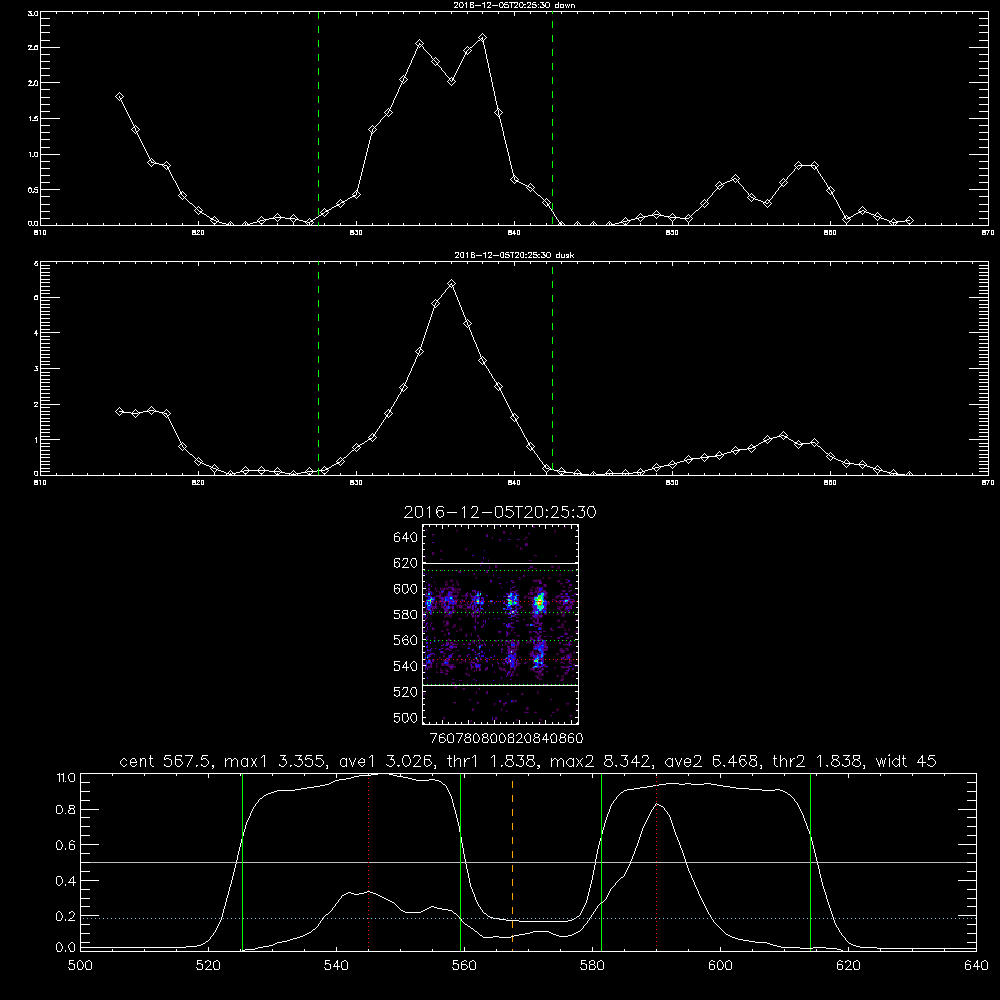Viewport: 1000px width, 1000px height.
Task: Click the first diamond marker of dawn curve
Action: pos(119,96)
